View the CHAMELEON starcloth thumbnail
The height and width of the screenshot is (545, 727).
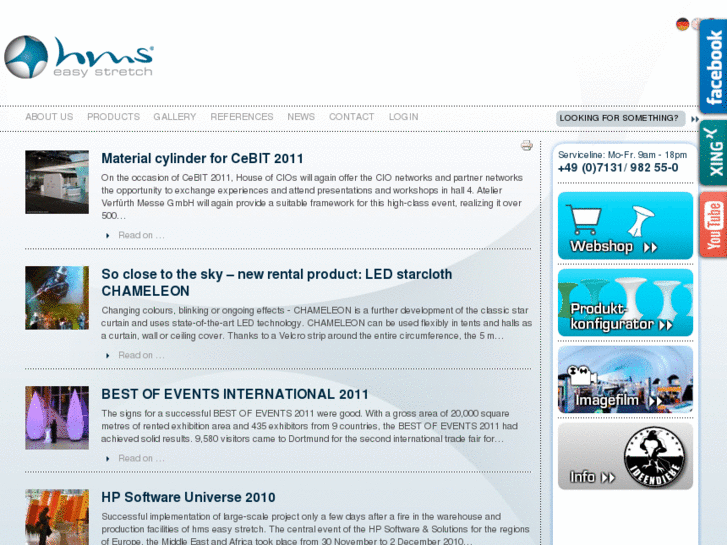coord(57,298)
